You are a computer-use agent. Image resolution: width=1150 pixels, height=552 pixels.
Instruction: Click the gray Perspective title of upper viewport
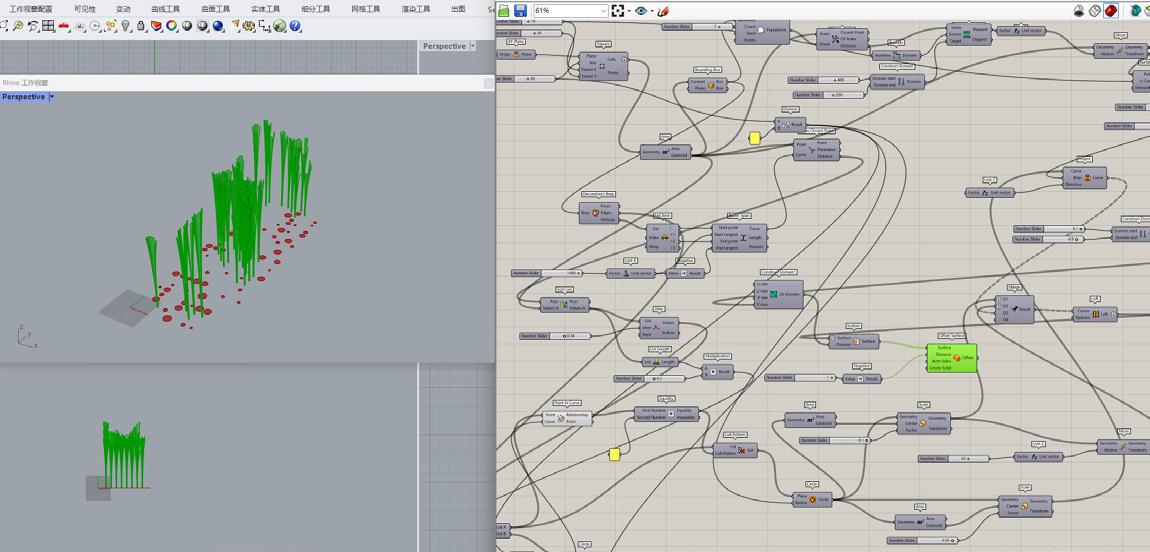click(444, 46)
